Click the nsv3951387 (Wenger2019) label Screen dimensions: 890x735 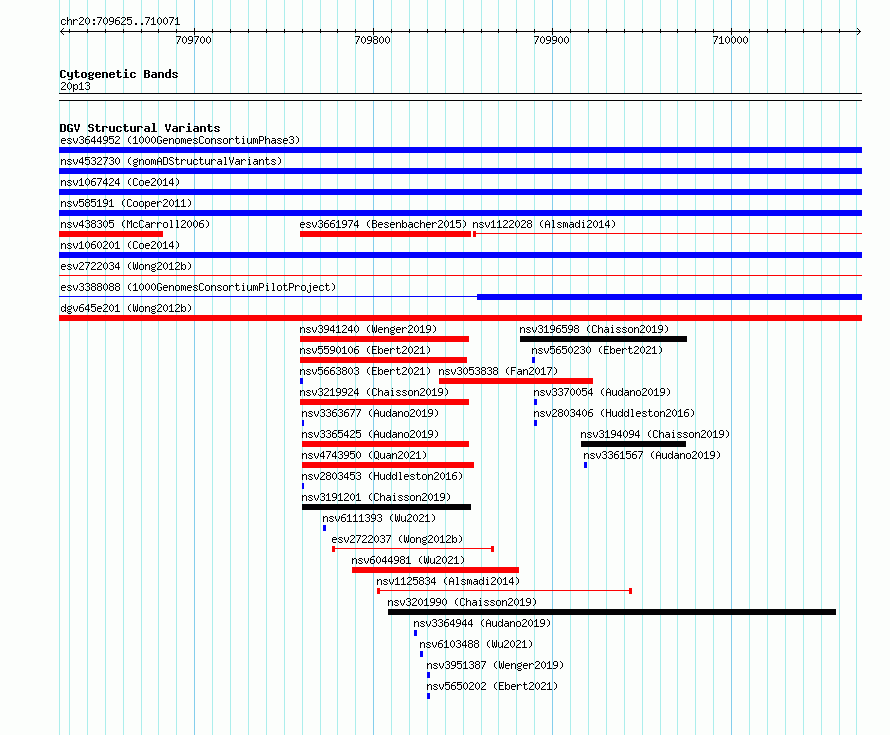point(495,665)
